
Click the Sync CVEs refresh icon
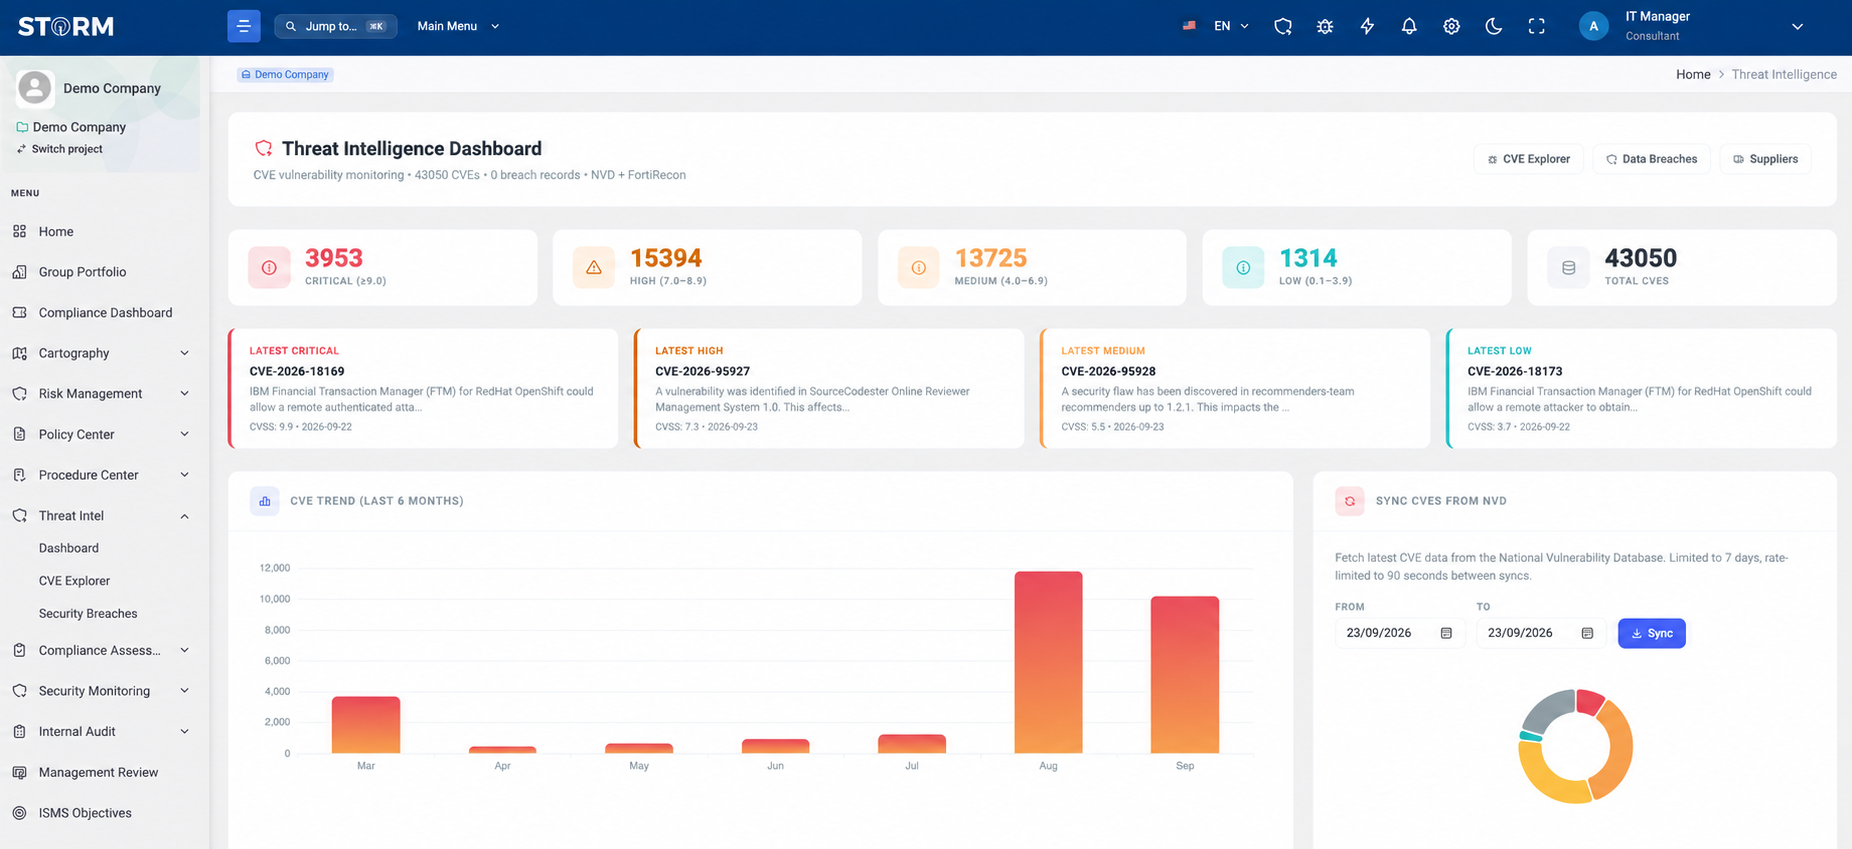point(1350,501)
